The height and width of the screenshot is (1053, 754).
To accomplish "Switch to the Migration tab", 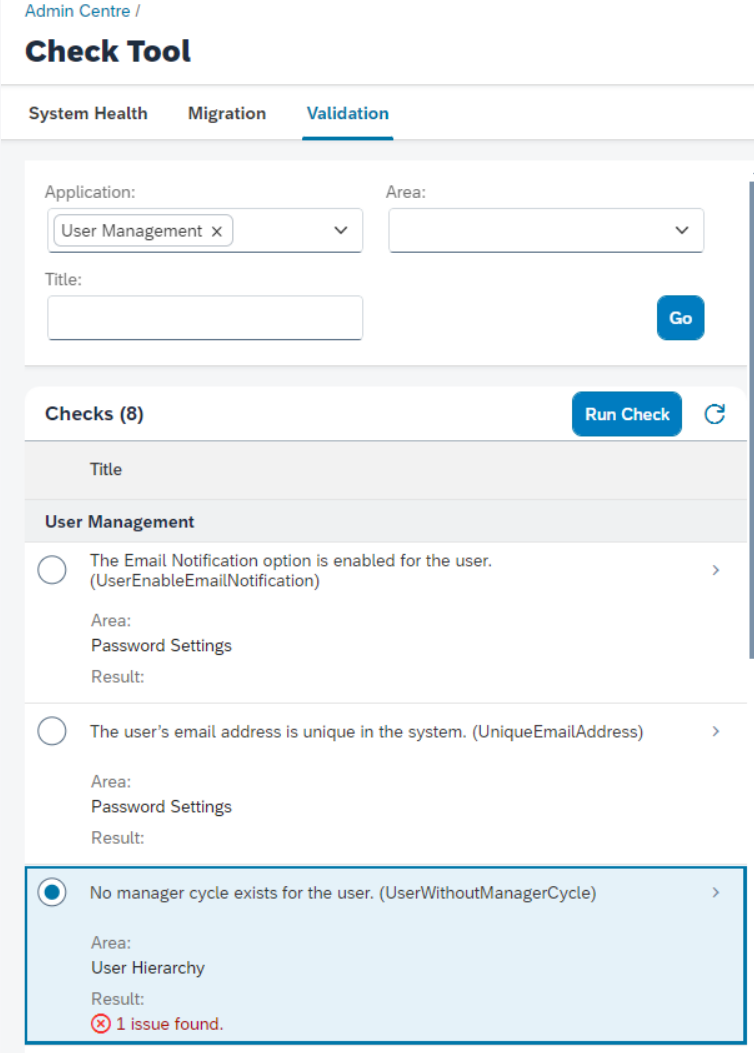I will (x=227, y=113).
